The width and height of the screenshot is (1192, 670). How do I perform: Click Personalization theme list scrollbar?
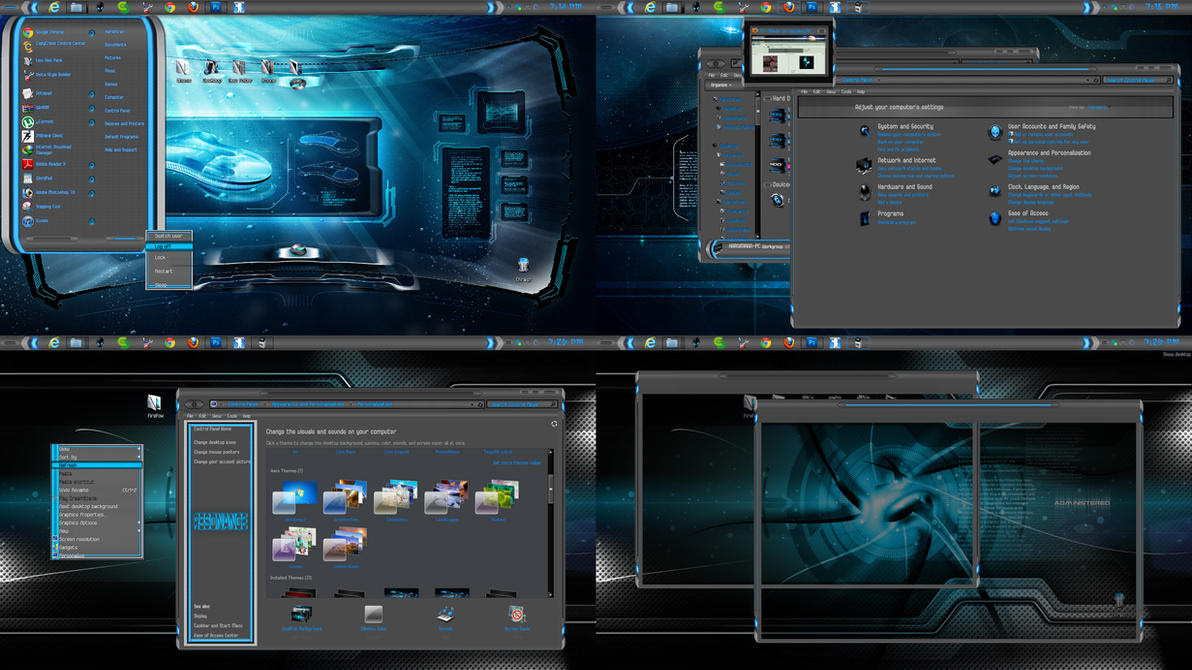point(551,489)
